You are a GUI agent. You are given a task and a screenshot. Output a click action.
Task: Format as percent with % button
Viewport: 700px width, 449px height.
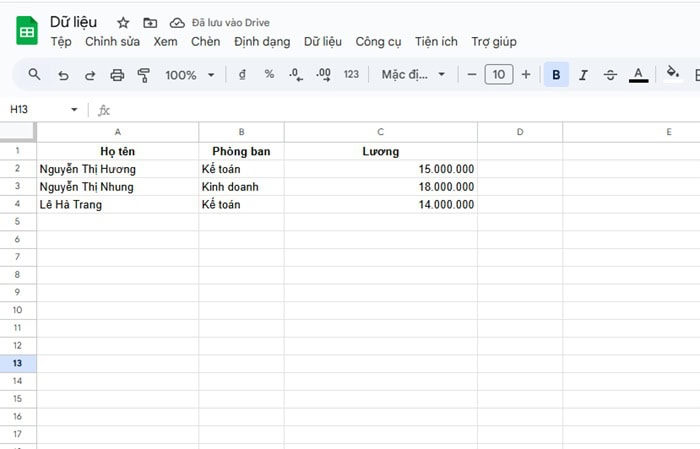pyautogui.click(x=269, y=75)
